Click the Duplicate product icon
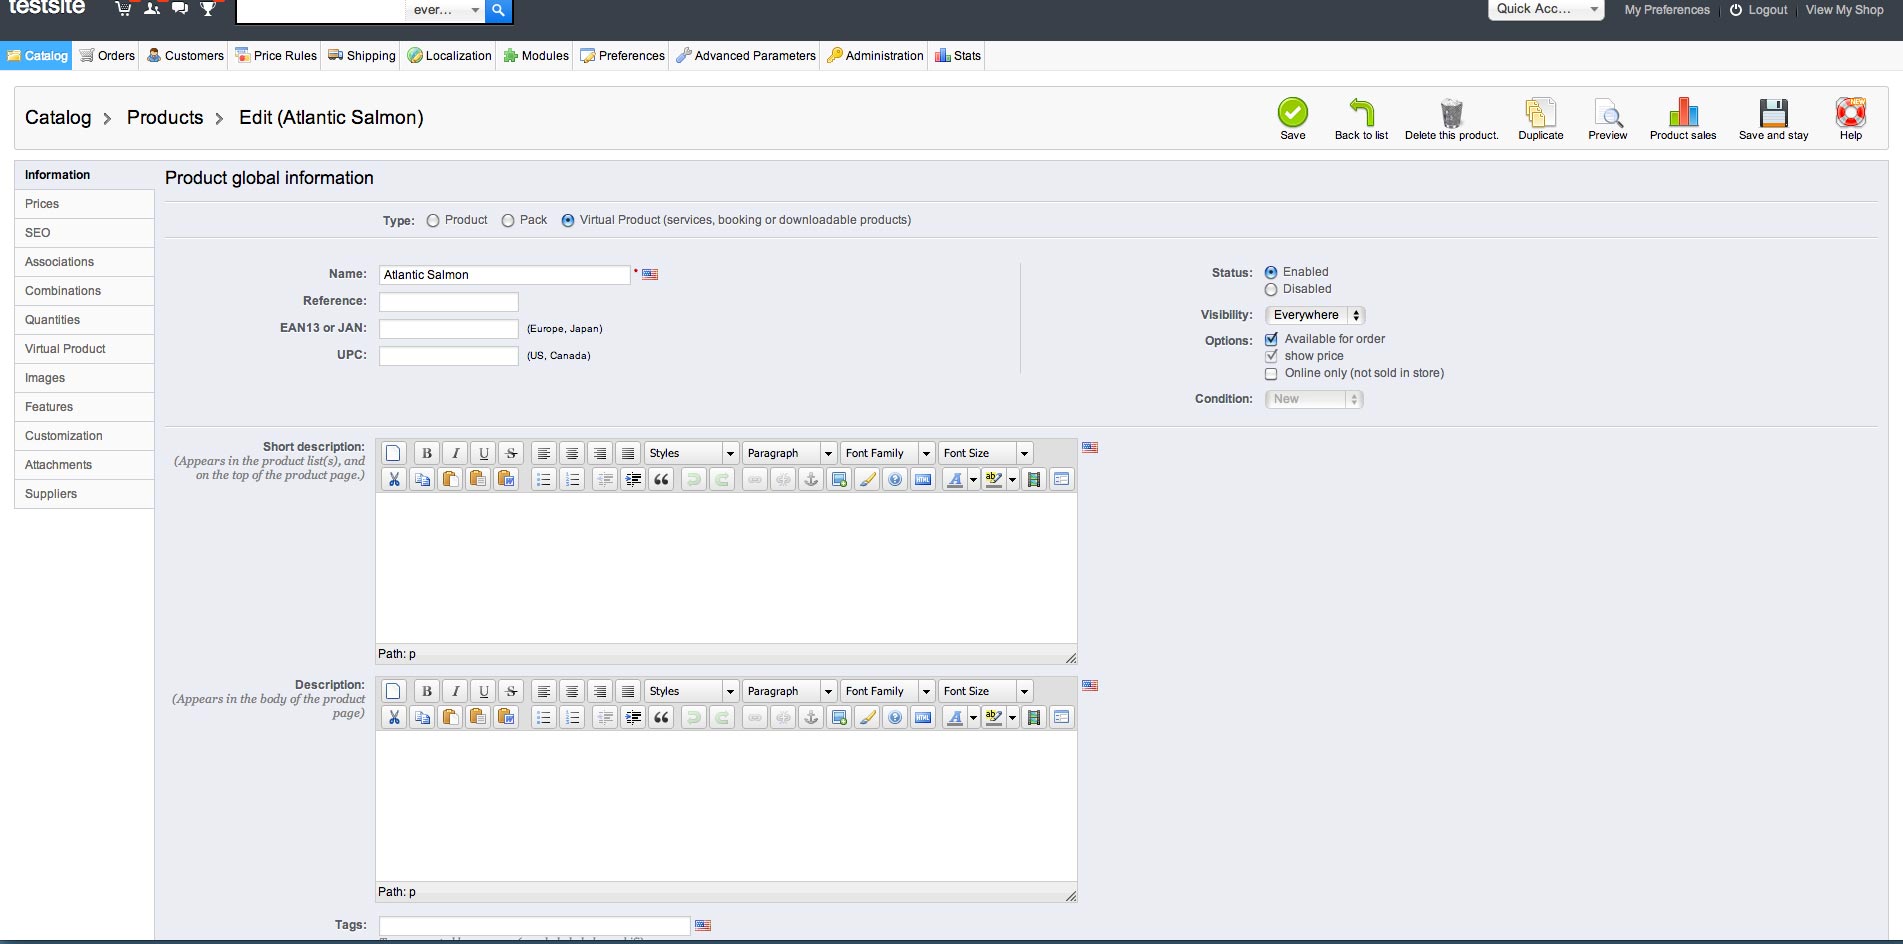This screenshot has height=944, width=1903. tap(1540, 112)
